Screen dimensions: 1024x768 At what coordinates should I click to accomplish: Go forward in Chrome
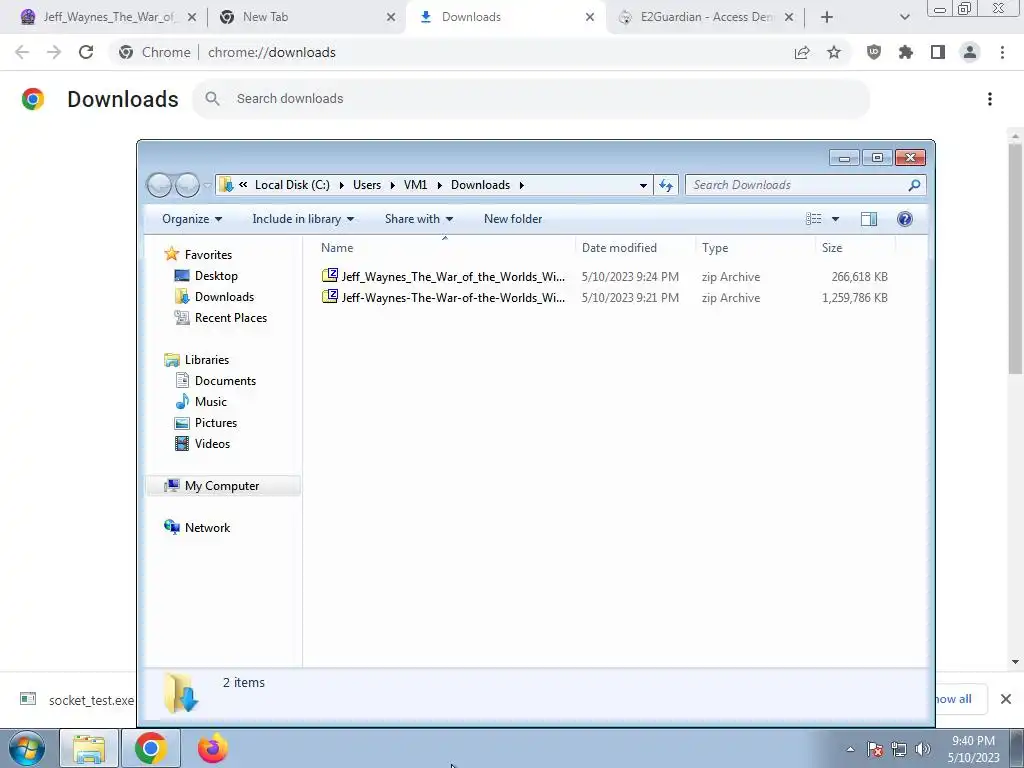pos(54,52)
